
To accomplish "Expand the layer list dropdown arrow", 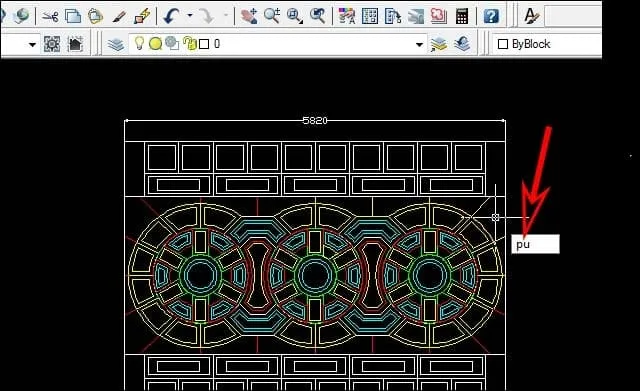I will pyautogui.click(x=419, y=44).
